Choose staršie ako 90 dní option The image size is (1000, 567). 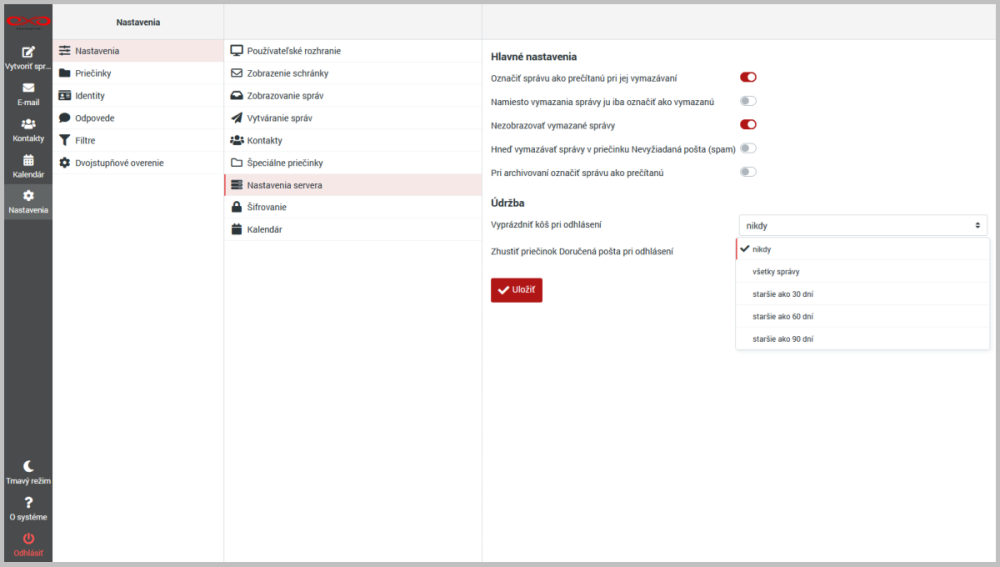863,339
